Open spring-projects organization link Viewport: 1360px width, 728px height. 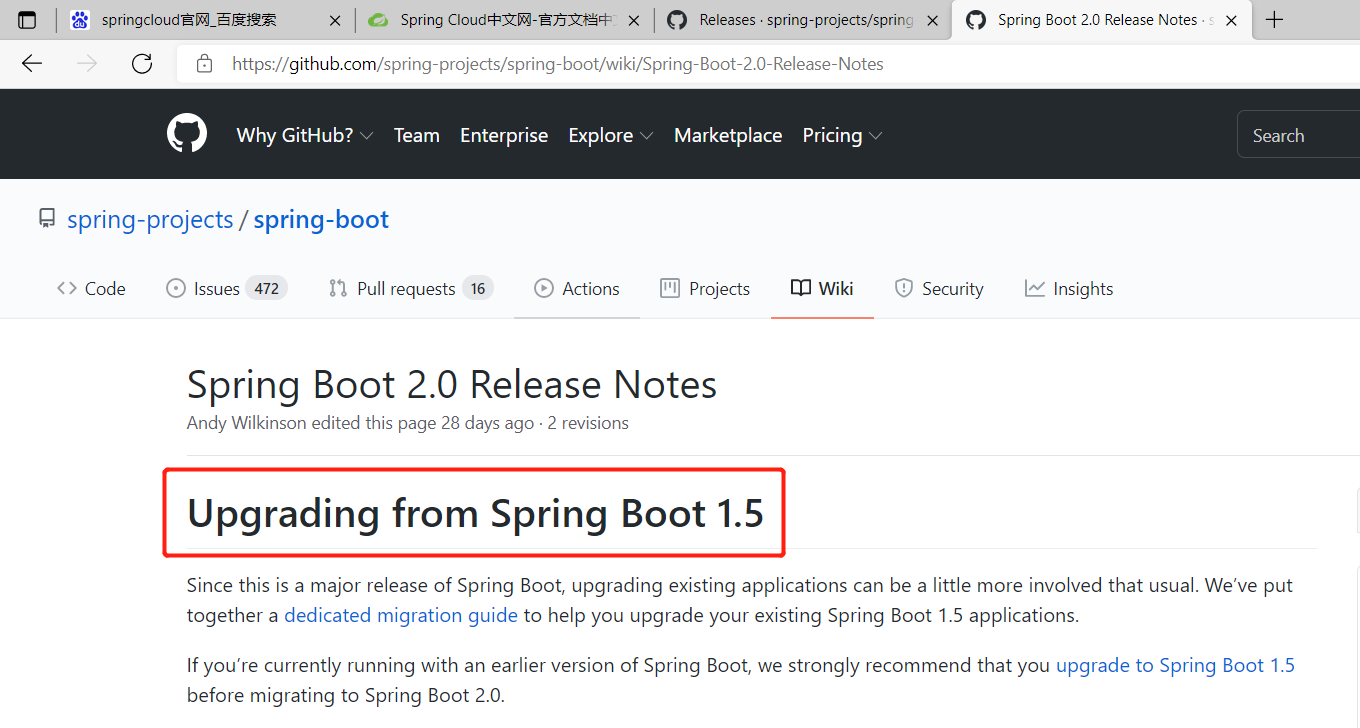click(x=150, y=219)
